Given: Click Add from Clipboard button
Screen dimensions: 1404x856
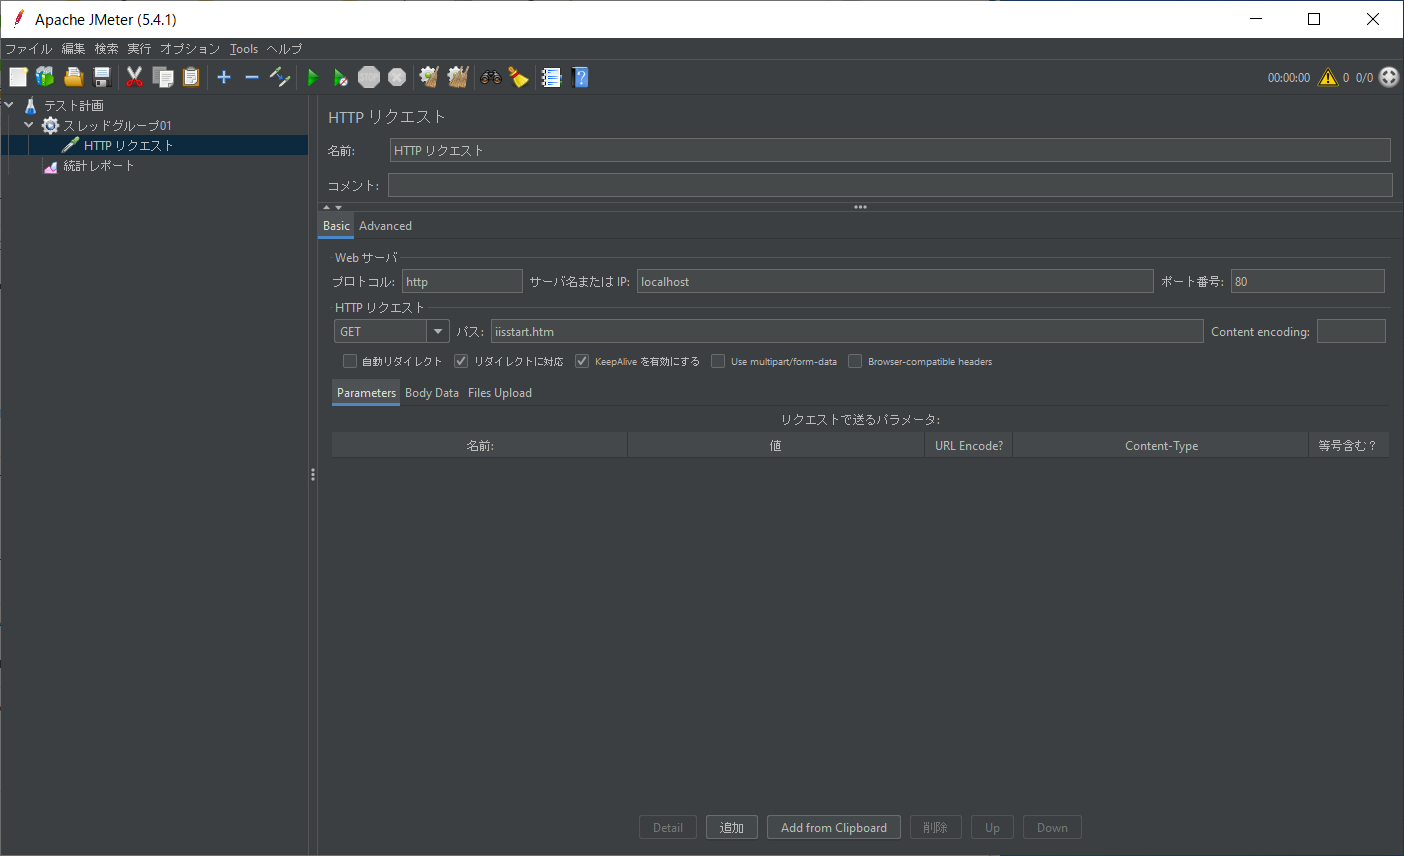Looking at the screenshot, I should [834, 827].
